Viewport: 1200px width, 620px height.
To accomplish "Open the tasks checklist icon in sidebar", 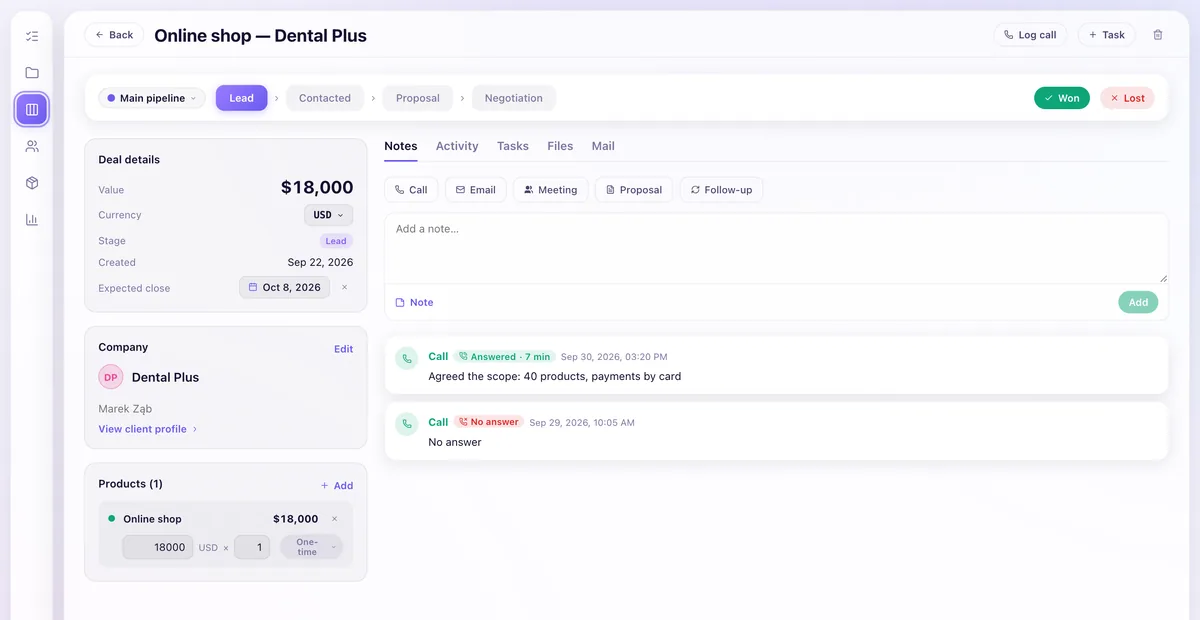I will [32, 36].
